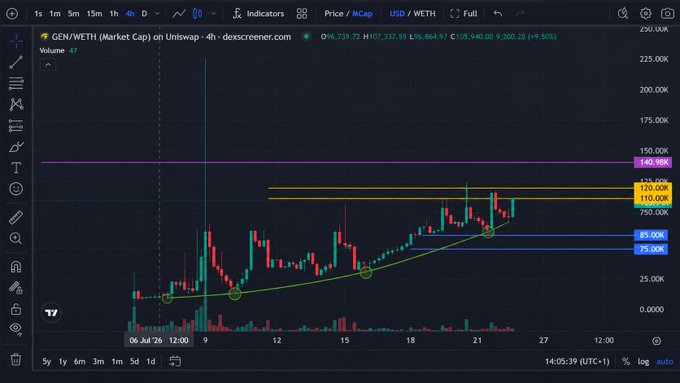Hide all drawings with eye icon
Screen dimensions: 680x383
click(x=16, y=328)
